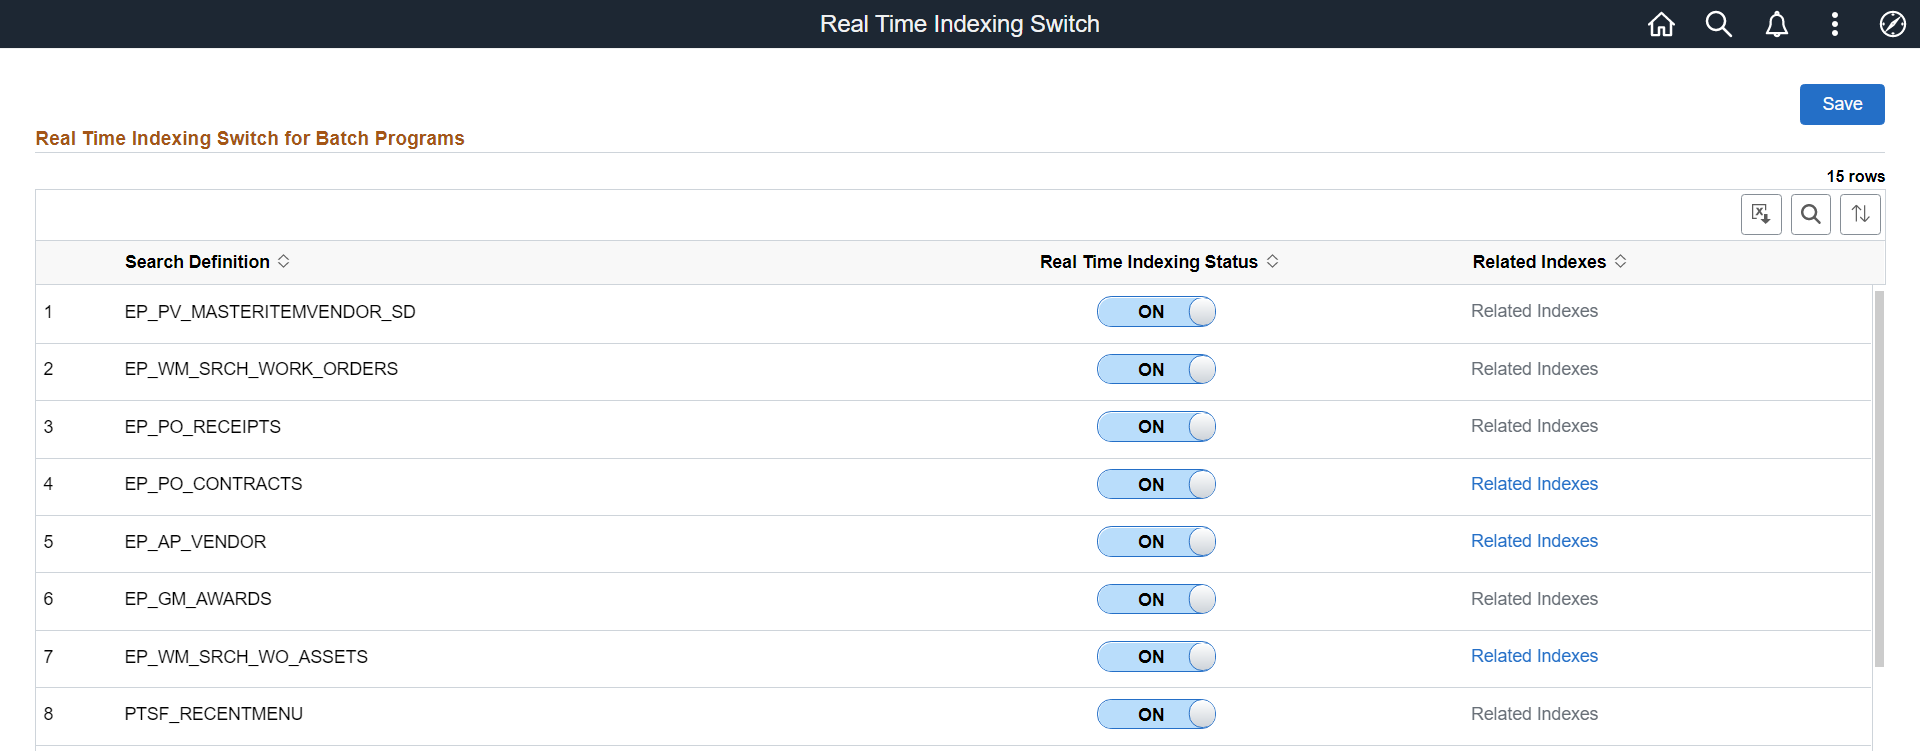Sort by Related Indexes column arrow
The height and width of the screenshot is (751, 1920).
1621,261
